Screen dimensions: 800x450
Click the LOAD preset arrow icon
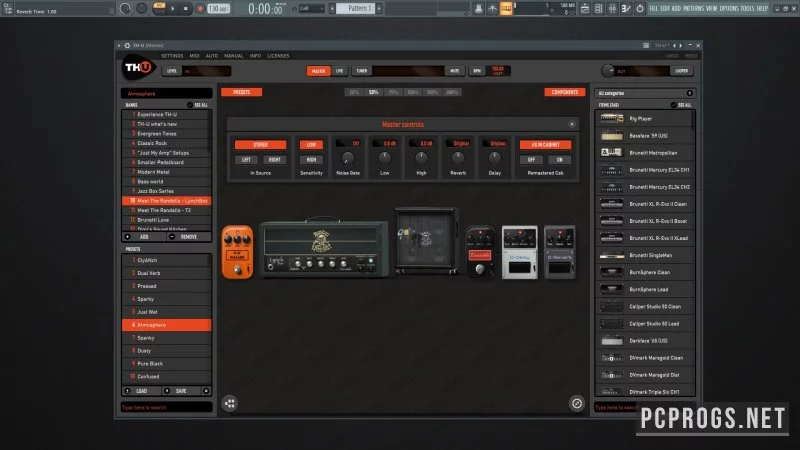click(128, 391)
